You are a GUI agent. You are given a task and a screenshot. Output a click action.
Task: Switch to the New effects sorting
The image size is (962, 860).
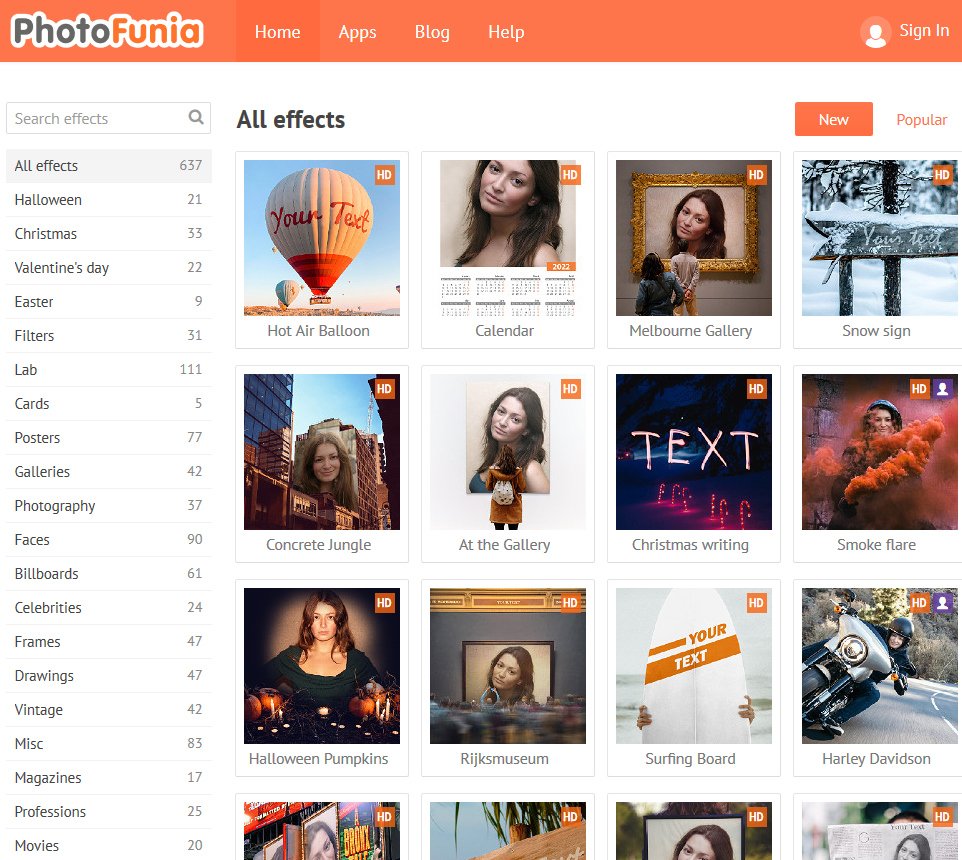833,120
